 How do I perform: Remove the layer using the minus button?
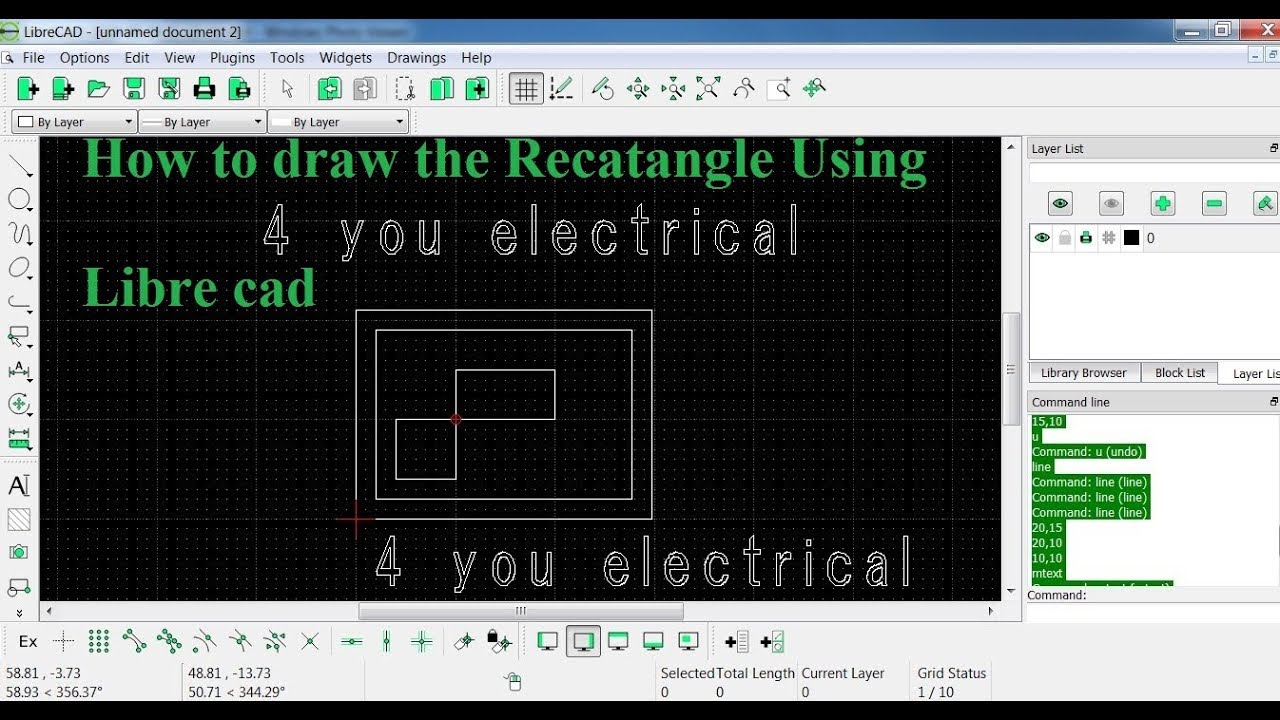[x=1214, y=204]
